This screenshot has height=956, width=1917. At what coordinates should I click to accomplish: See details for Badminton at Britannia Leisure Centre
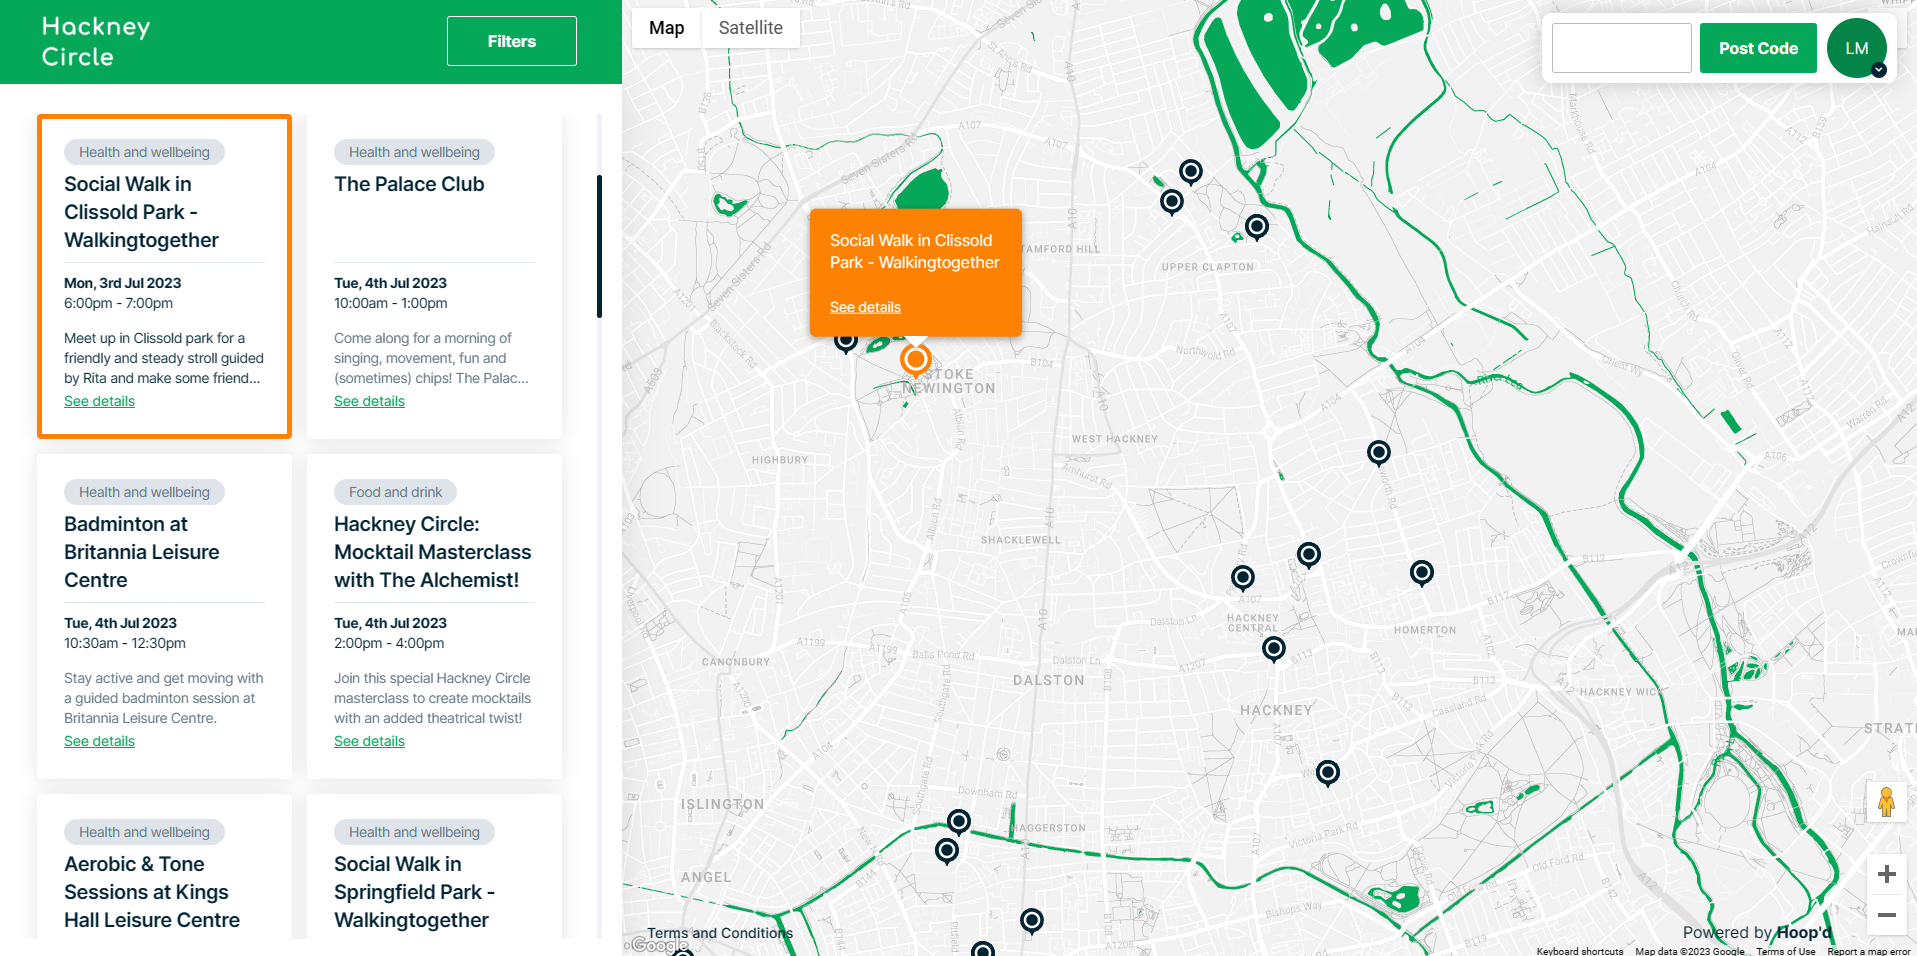[x=99, y=741]
